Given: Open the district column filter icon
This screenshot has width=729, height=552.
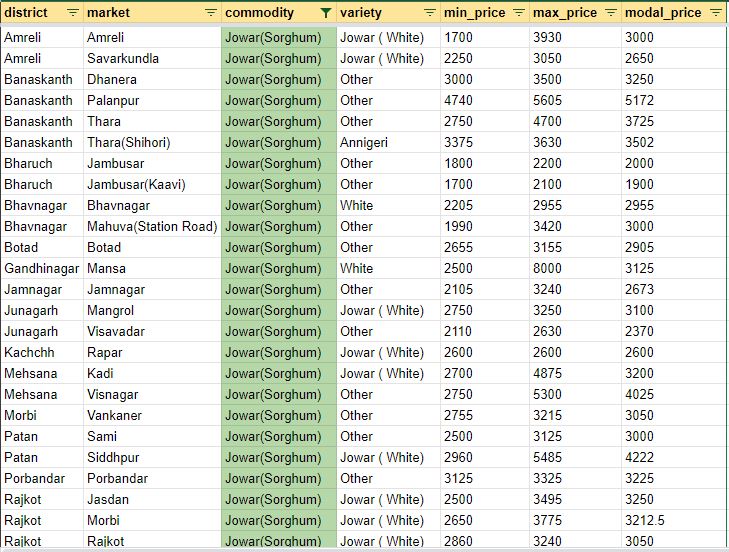Looking at the screenshot, I should point(73,13).
